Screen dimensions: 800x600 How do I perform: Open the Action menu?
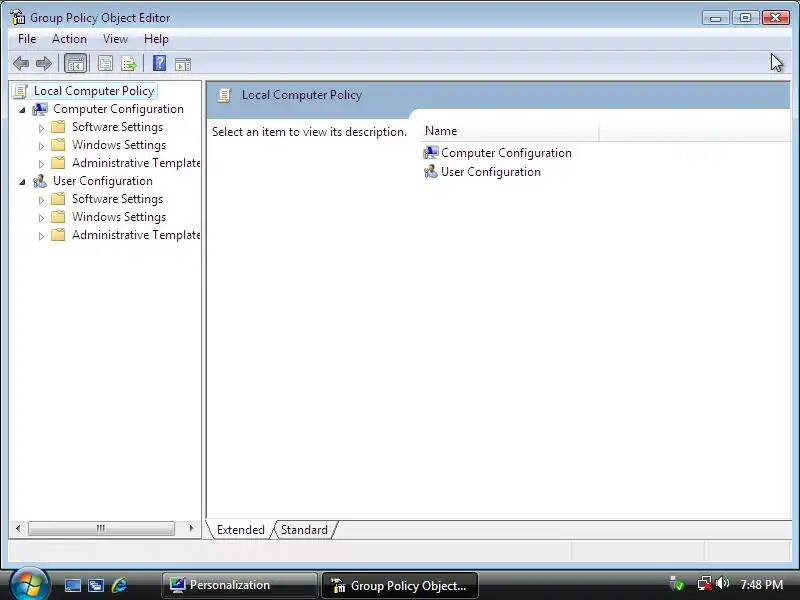click(x=69, y=39)
